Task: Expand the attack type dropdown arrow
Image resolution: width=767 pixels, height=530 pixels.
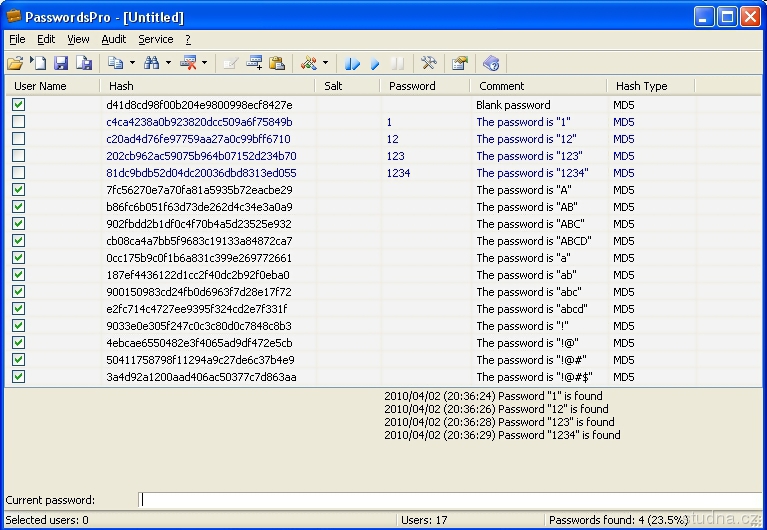Action: pyautogui.click(x=325, y=63)
